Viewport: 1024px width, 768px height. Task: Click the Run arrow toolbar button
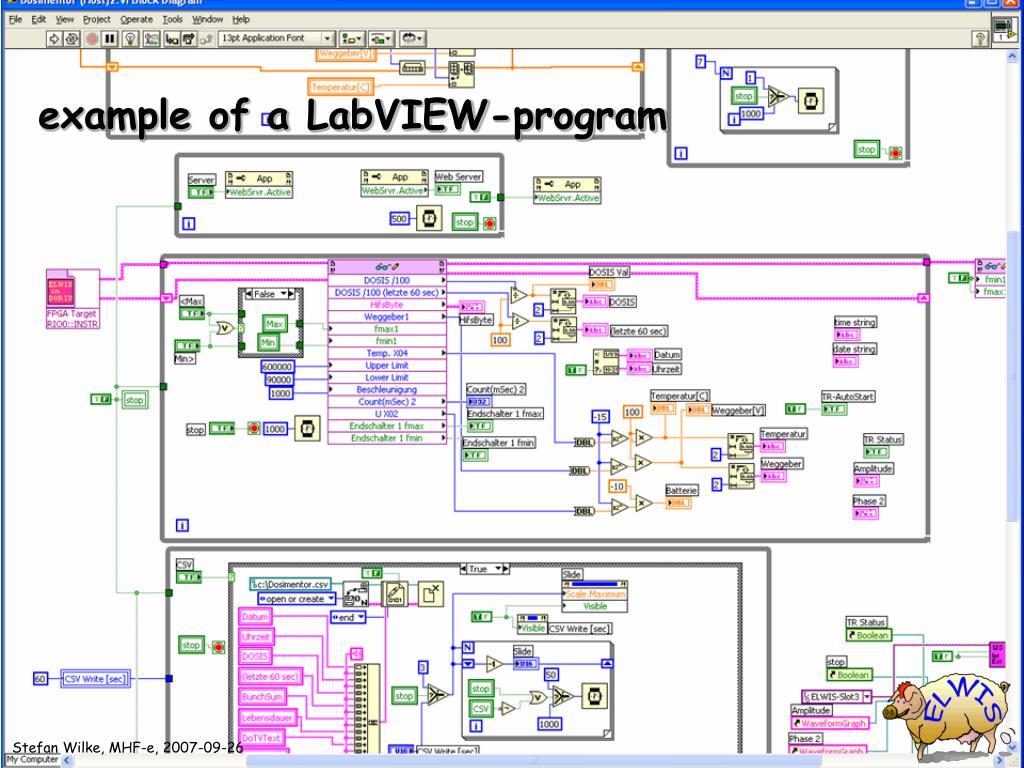[54, 39]
